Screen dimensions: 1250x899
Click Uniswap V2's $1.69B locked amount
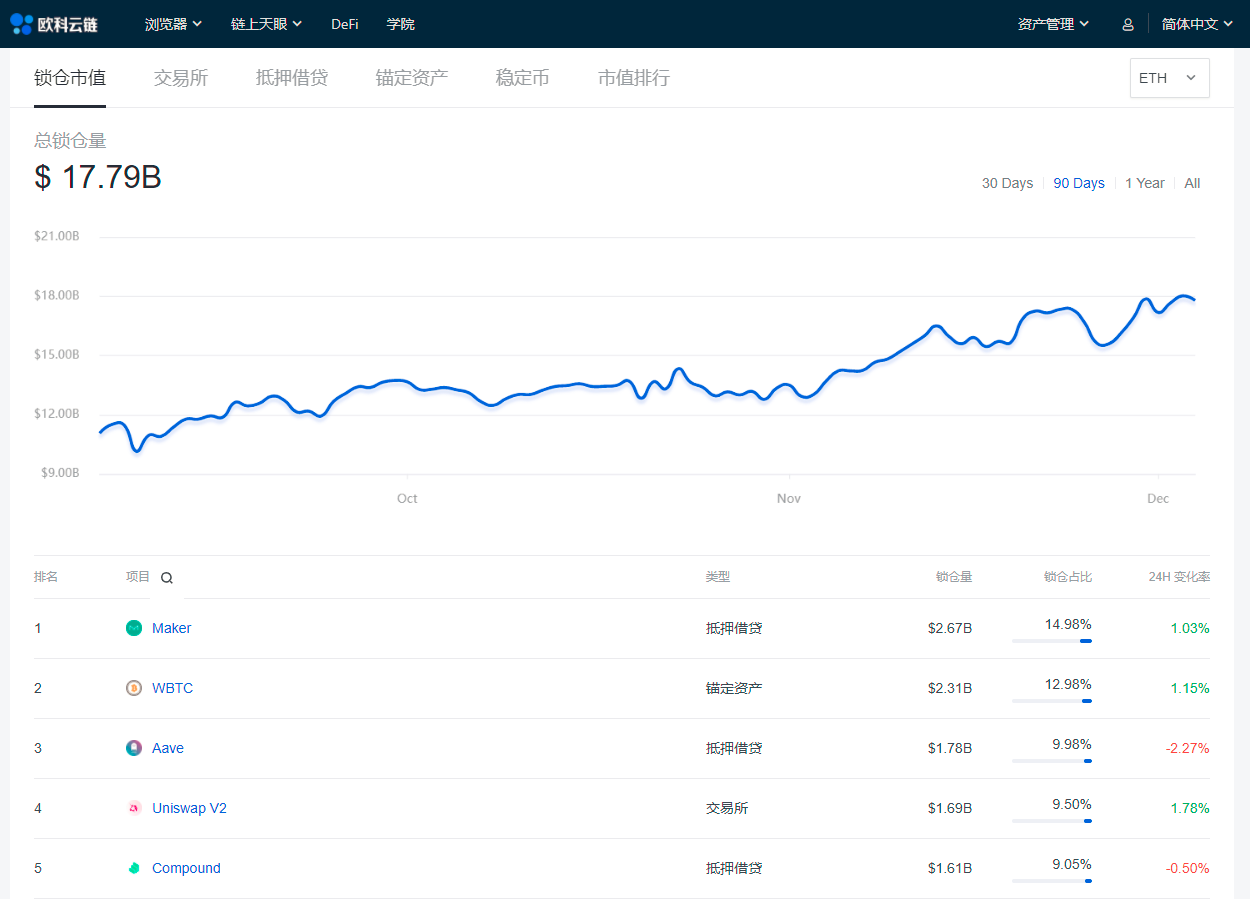(x=949, y=808)
